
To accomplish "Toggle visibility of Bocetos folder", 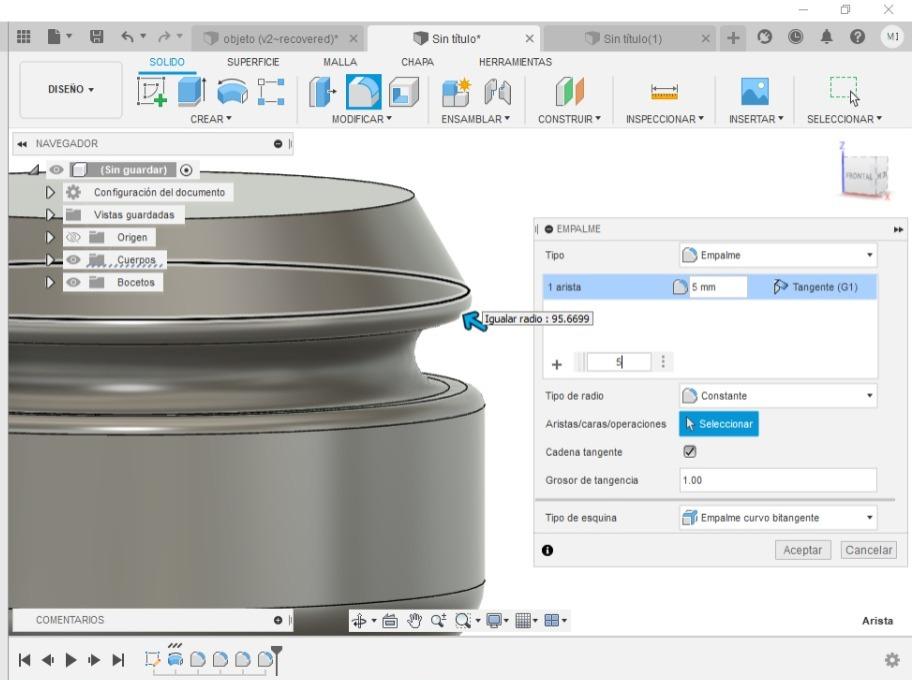I will point(73,282).
